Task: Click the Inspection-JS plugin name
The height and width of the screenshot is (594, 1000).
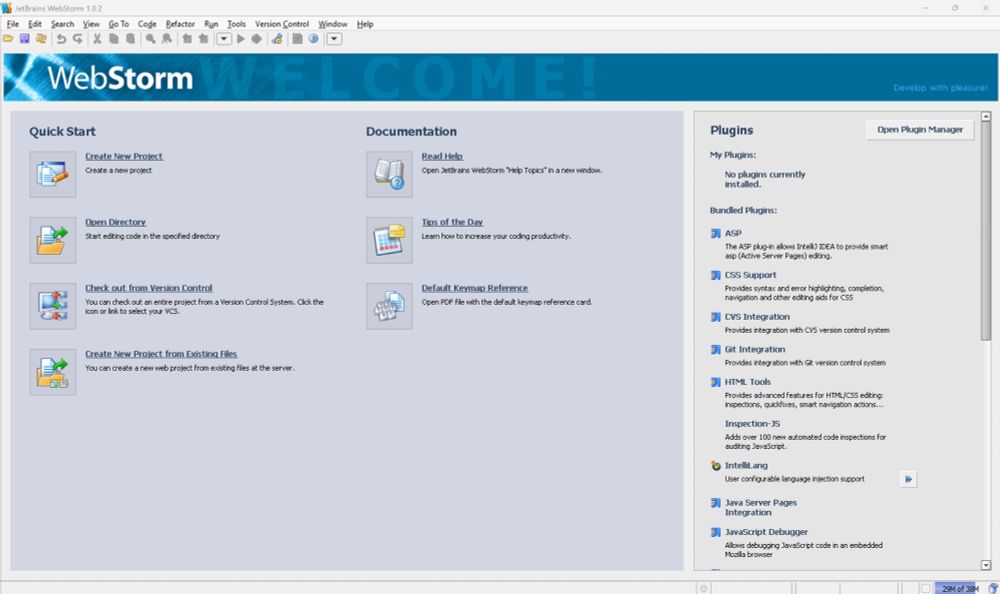Action: click(752, 424)
